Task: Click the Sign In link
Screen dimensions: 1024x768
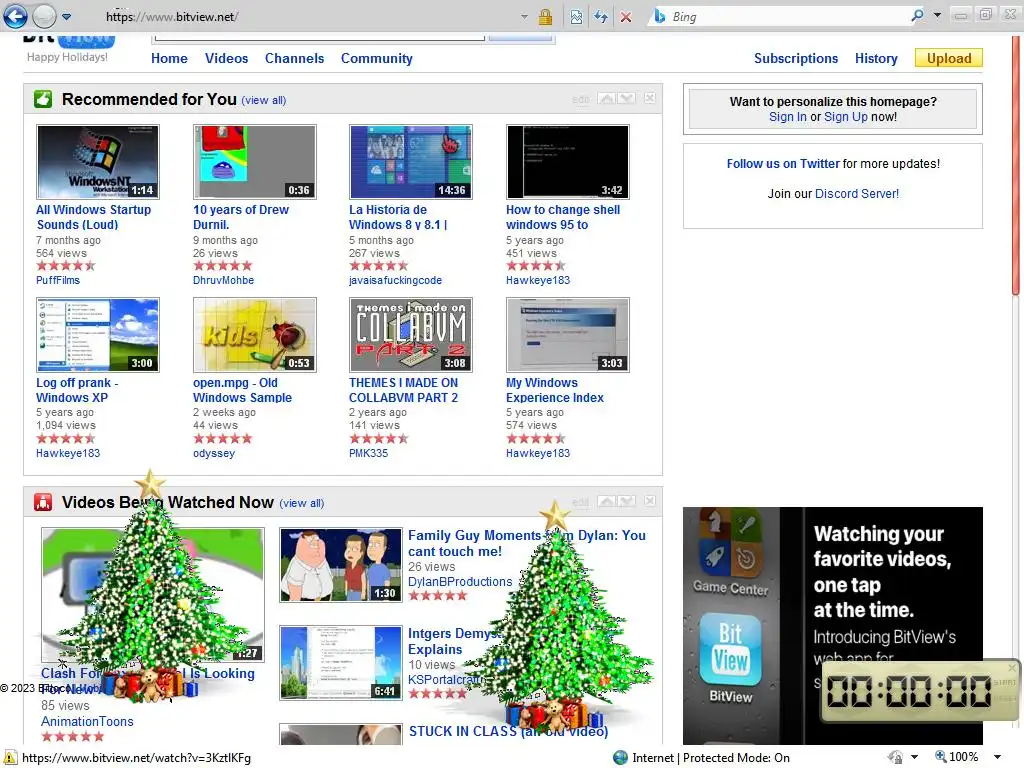Action: pos(788,117)
